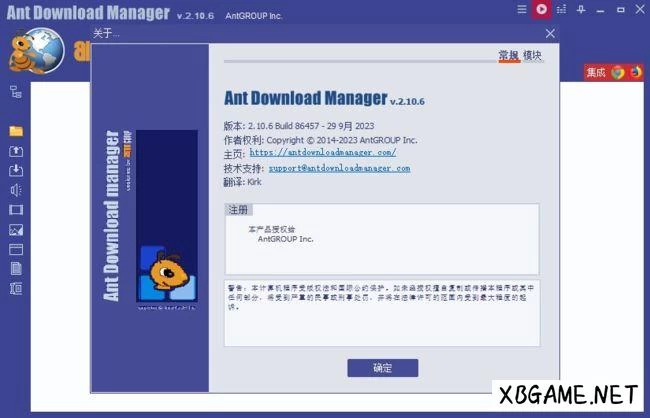Open the antdownloadmanager.com homepage link
This screenshot has height=418, width=650.
tap(322, 153)
